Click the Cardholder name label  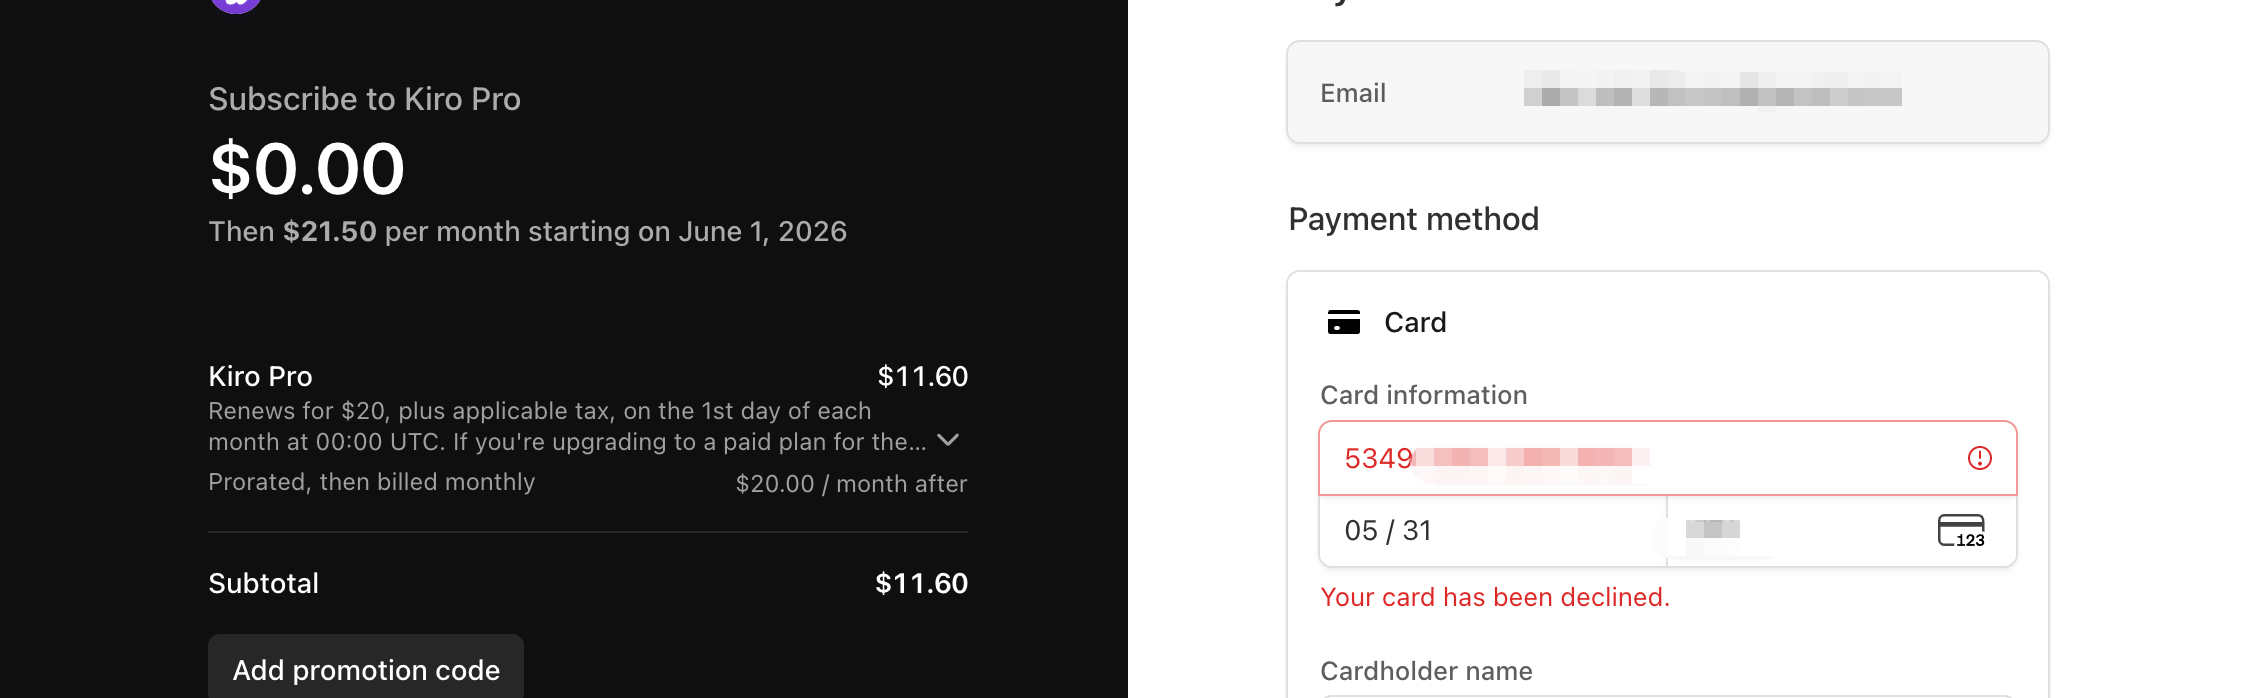pyautogui.click(x=1426, y=671)
